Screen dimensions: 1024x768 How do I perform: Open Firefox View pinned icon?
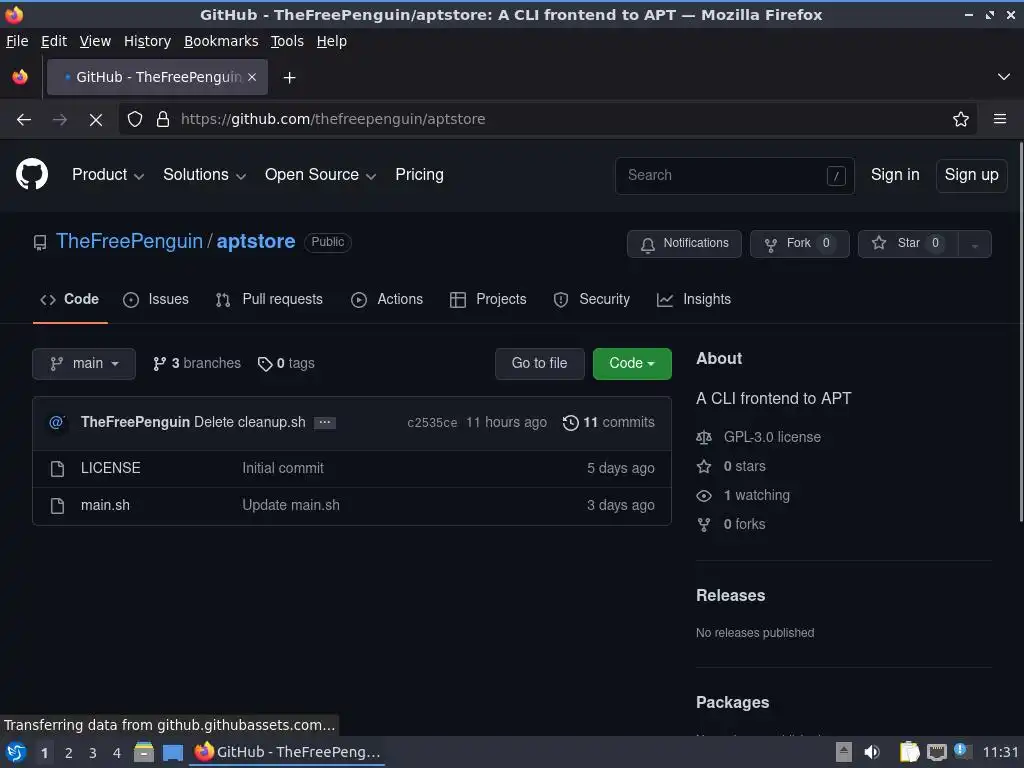20,77
